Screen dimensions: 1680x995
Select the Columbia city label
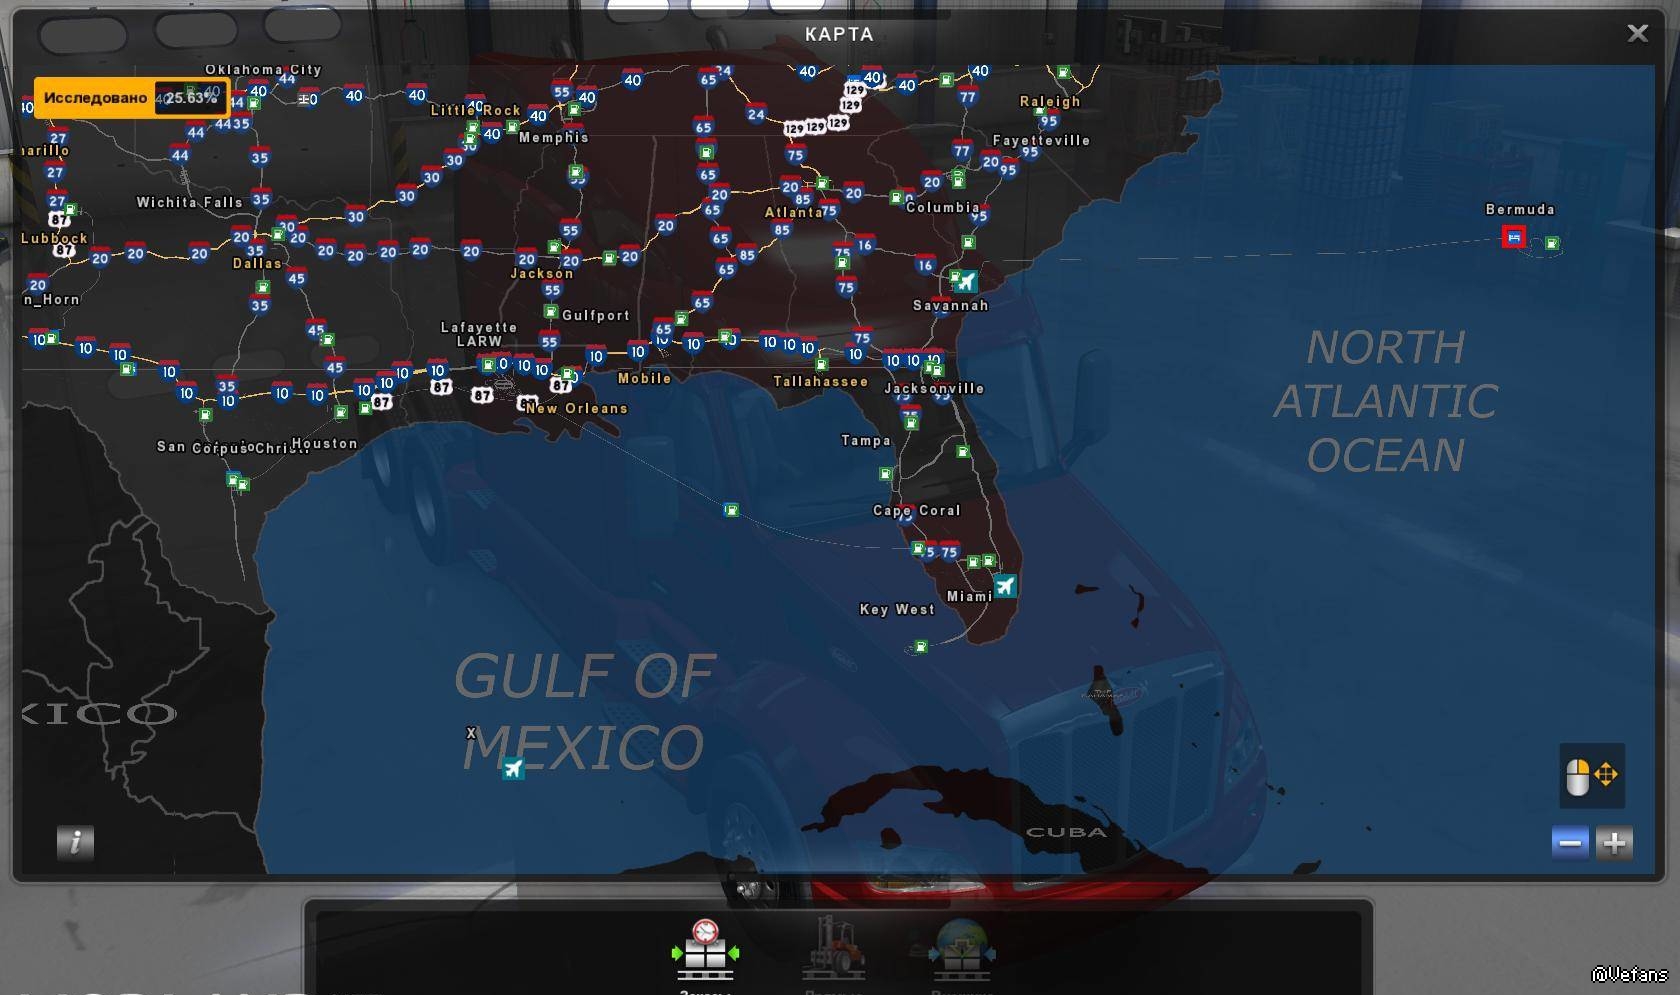point(942,207)
